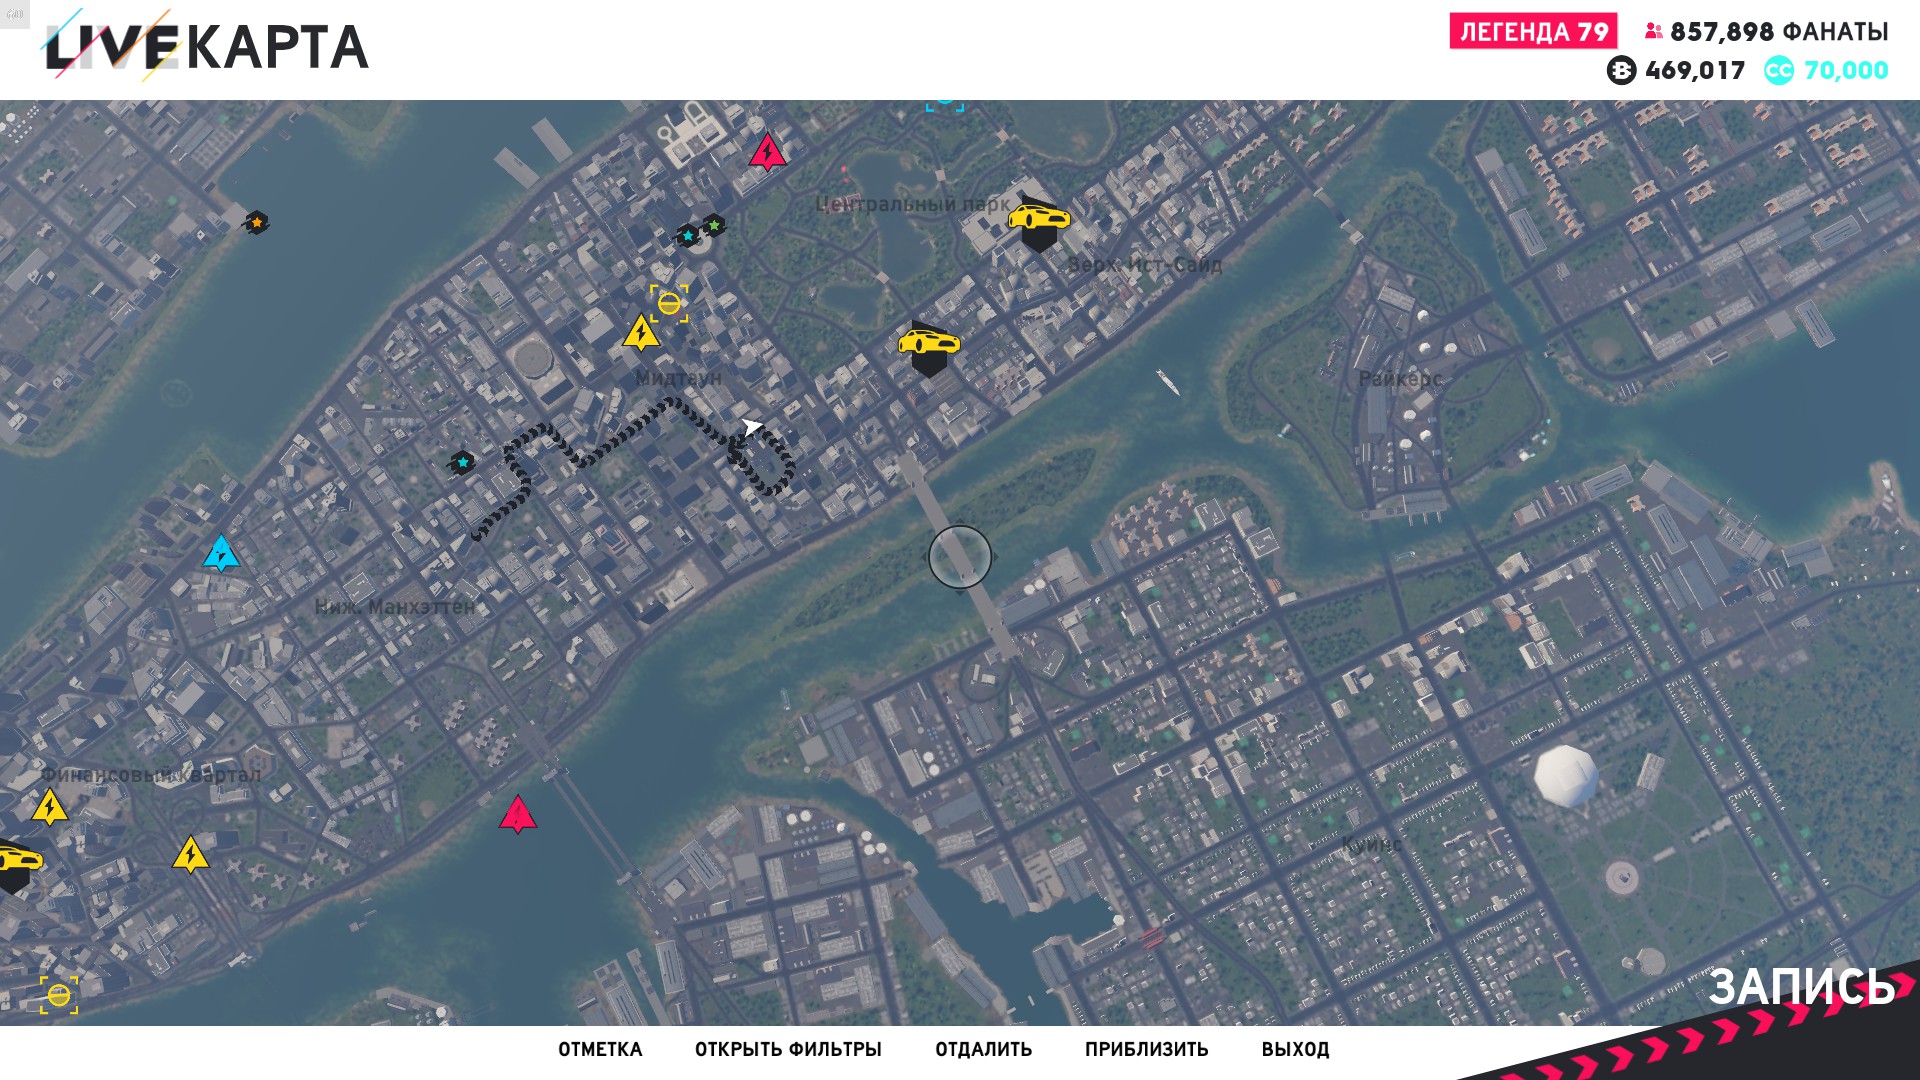
Task: Click the Центральный парк map label
Action: tap(914, 204)
